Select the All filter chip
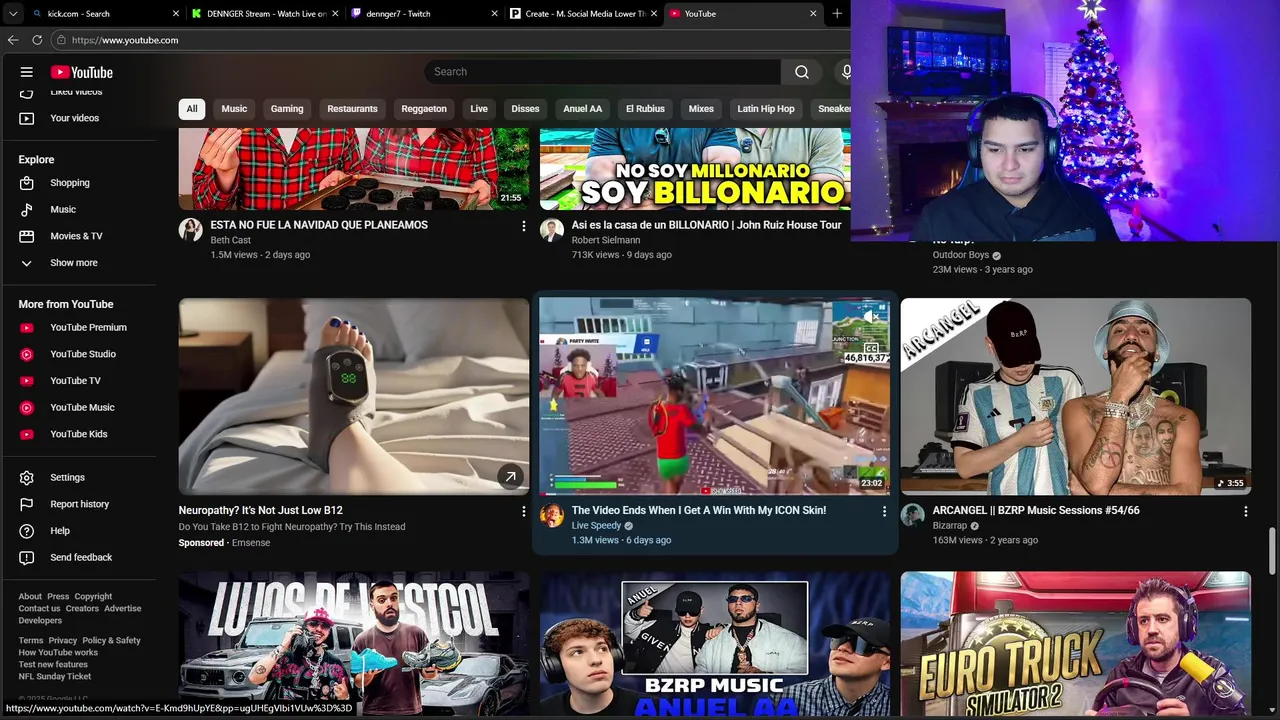 point(192,109)
